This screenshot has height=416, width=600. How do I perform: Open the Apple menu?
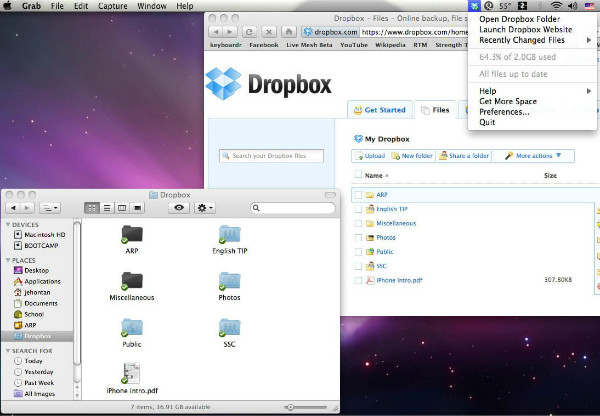(x=8, y=6)
